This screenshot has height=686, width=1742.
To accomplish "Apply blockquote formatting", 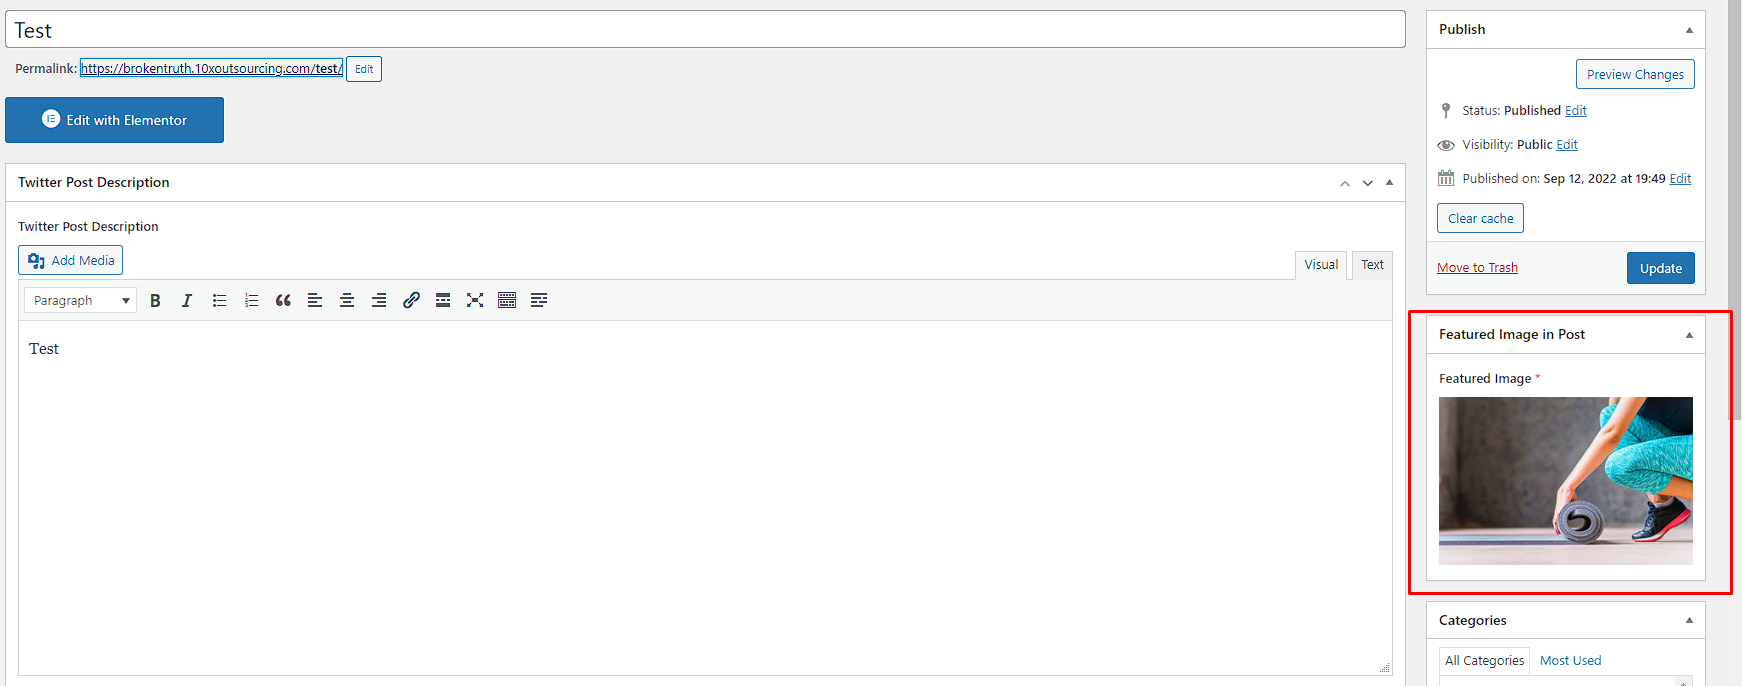I will pos(283,300).
